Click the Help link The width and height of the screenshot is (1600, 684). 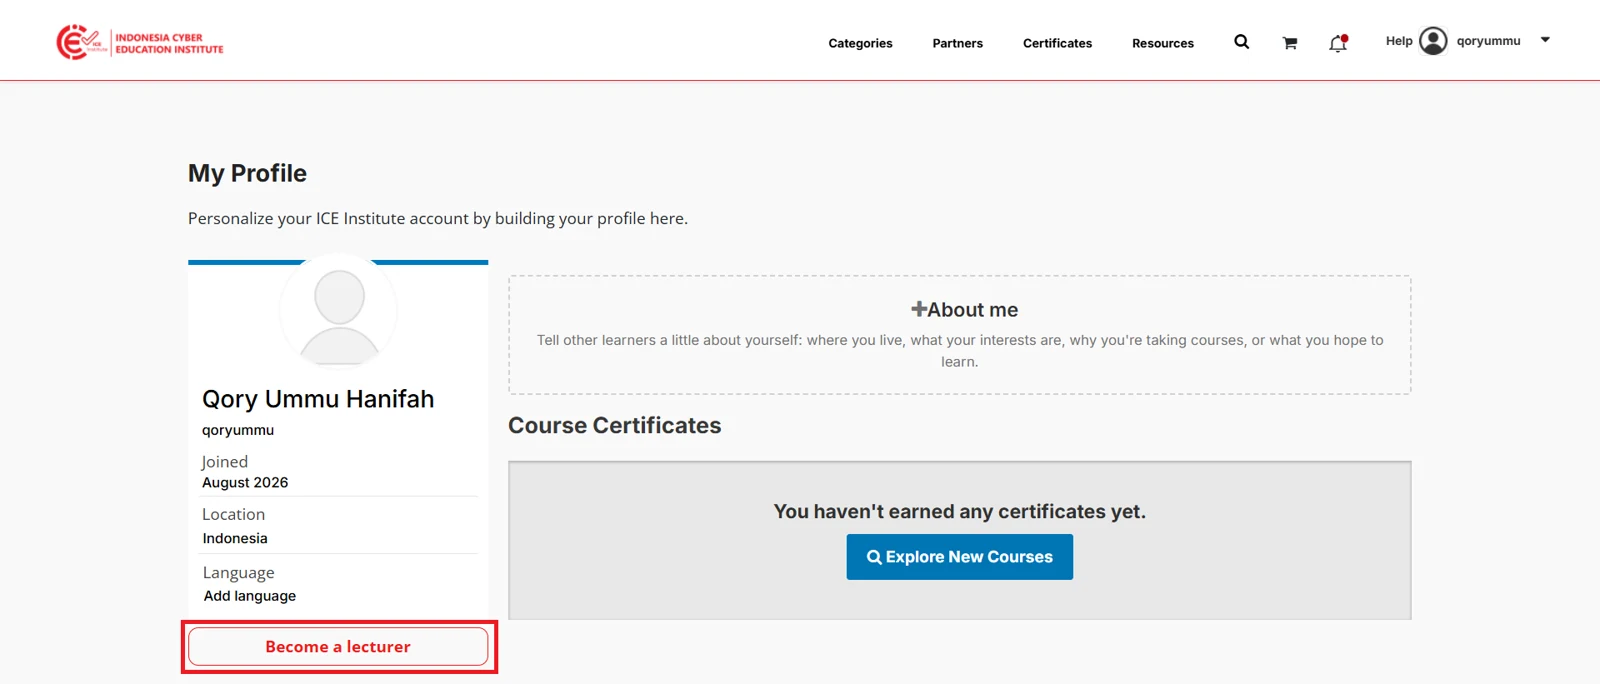click(1399, 41)
